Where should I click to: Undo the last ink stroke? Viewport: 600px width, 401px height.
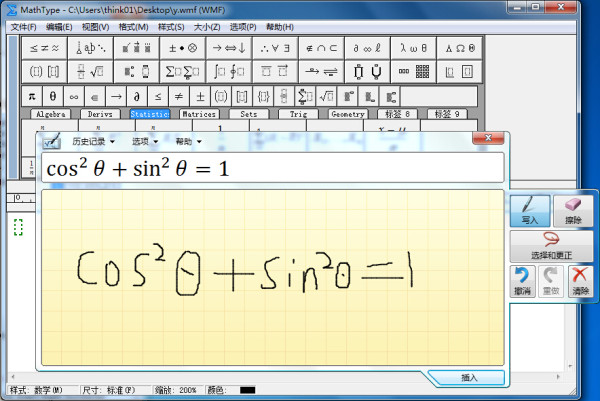coord(522,282)
